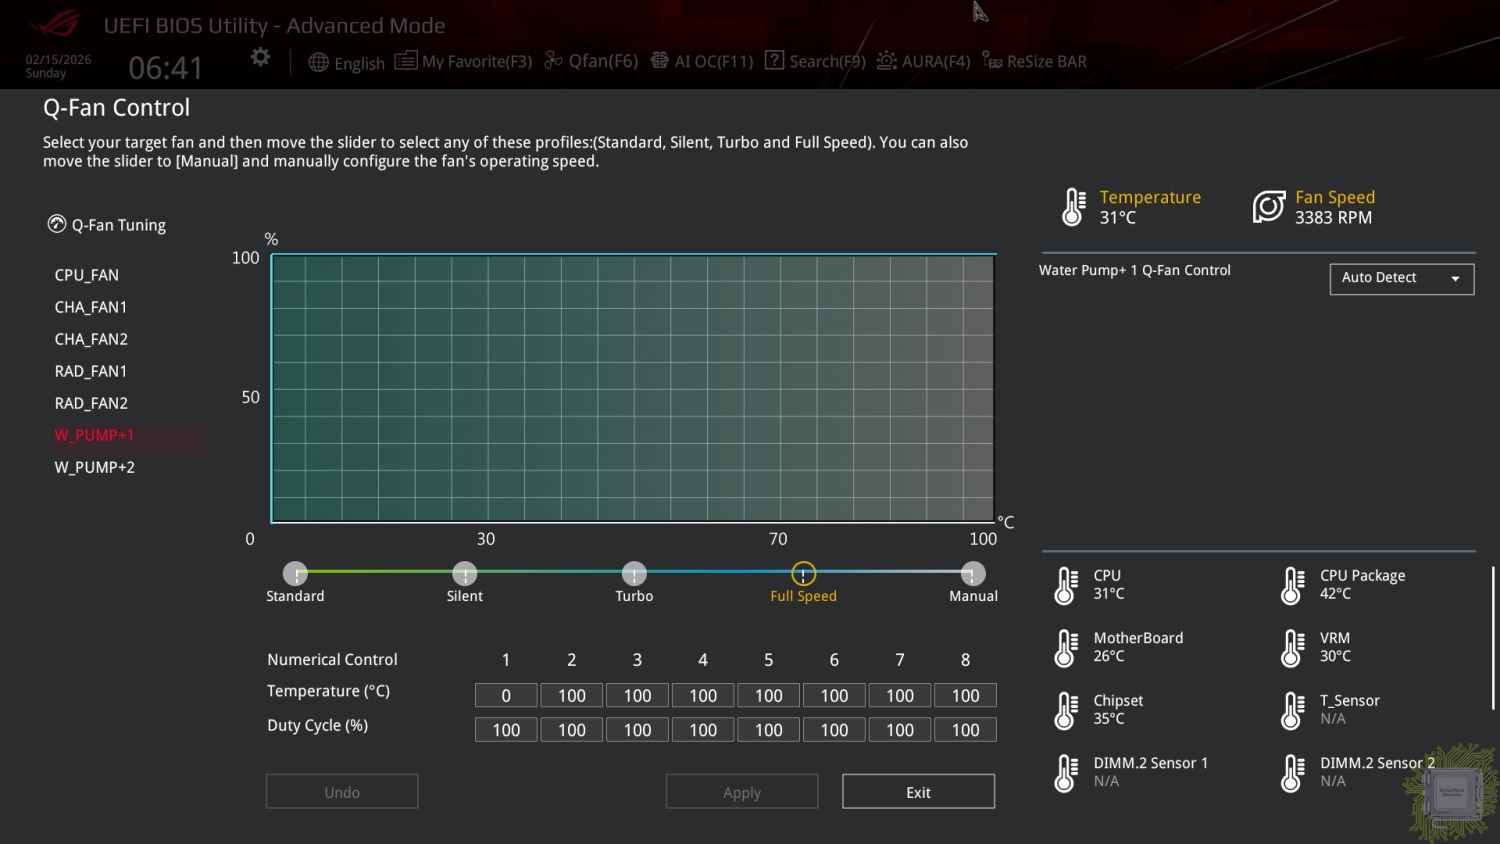Click the first Temperature value field
Image resolution: width=1500 pixels, height=844 pixels.
tap(506, 696)
